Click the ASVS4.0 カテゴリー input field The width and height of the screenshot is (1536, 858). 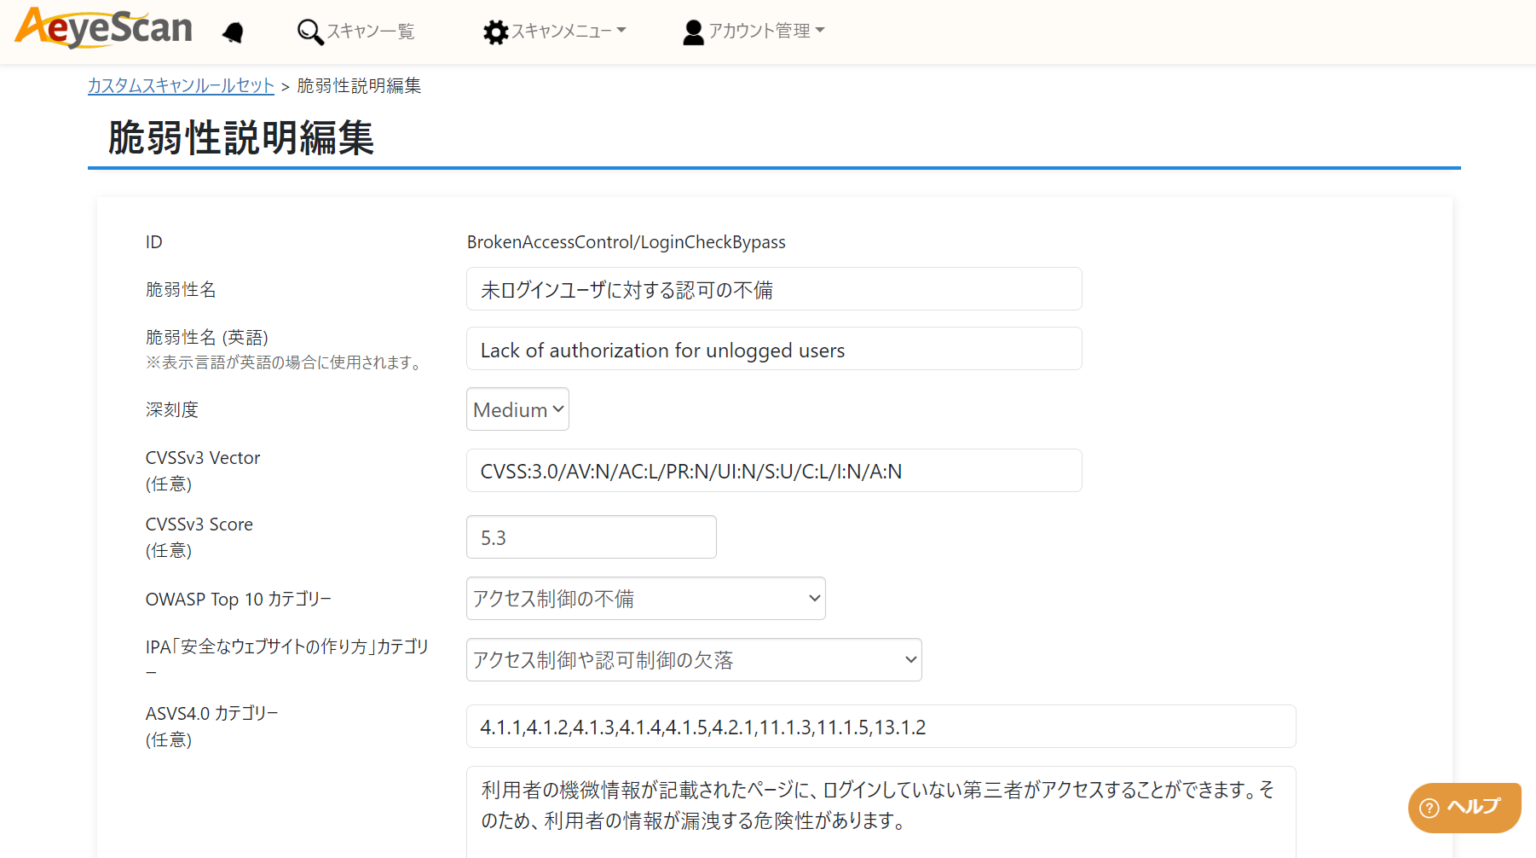(881, 726)
